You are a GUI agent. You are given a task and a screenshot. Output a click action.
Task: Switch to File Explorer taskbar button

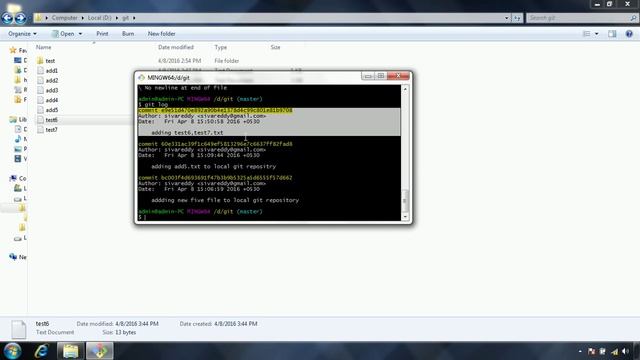pyautogui.click(x=70, y=351)
